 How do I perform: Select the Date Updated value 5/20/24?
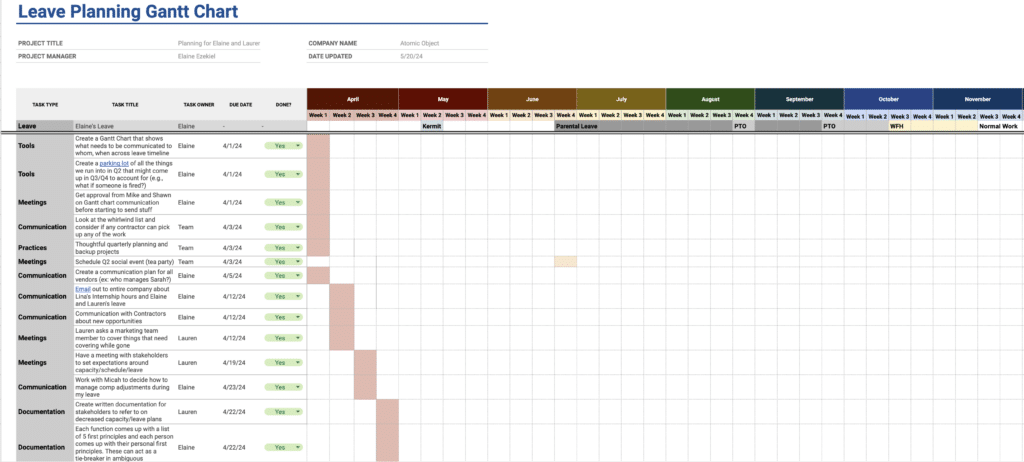(411, 57)
